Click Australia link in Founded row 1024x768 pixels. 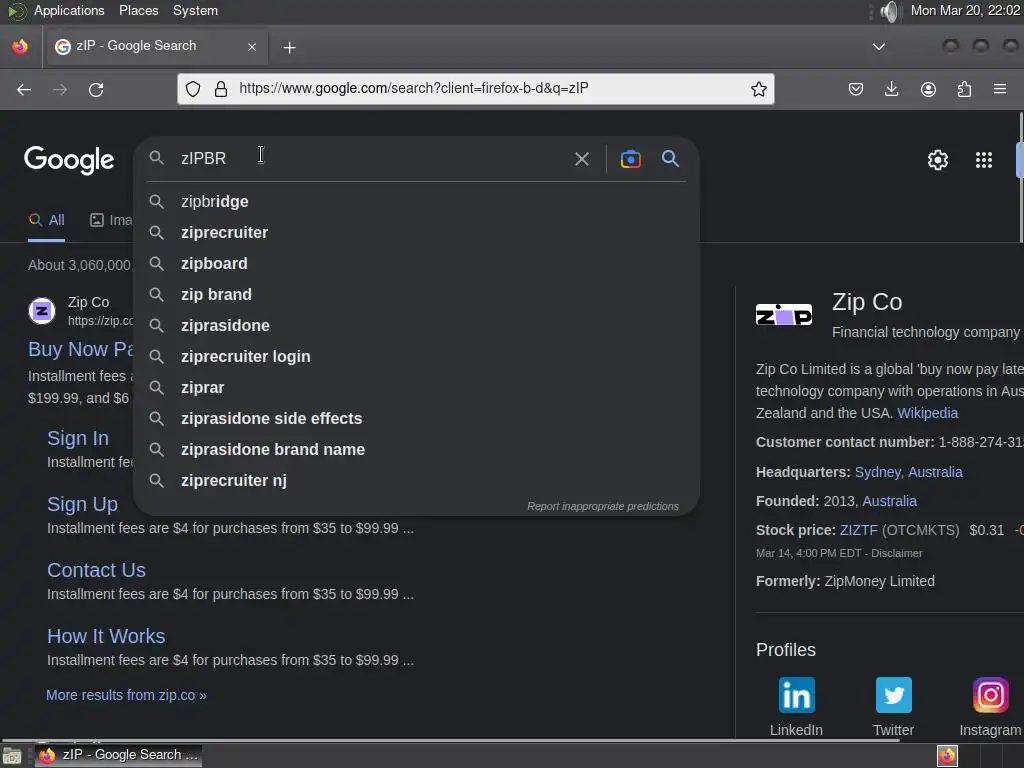click(889, 502)
